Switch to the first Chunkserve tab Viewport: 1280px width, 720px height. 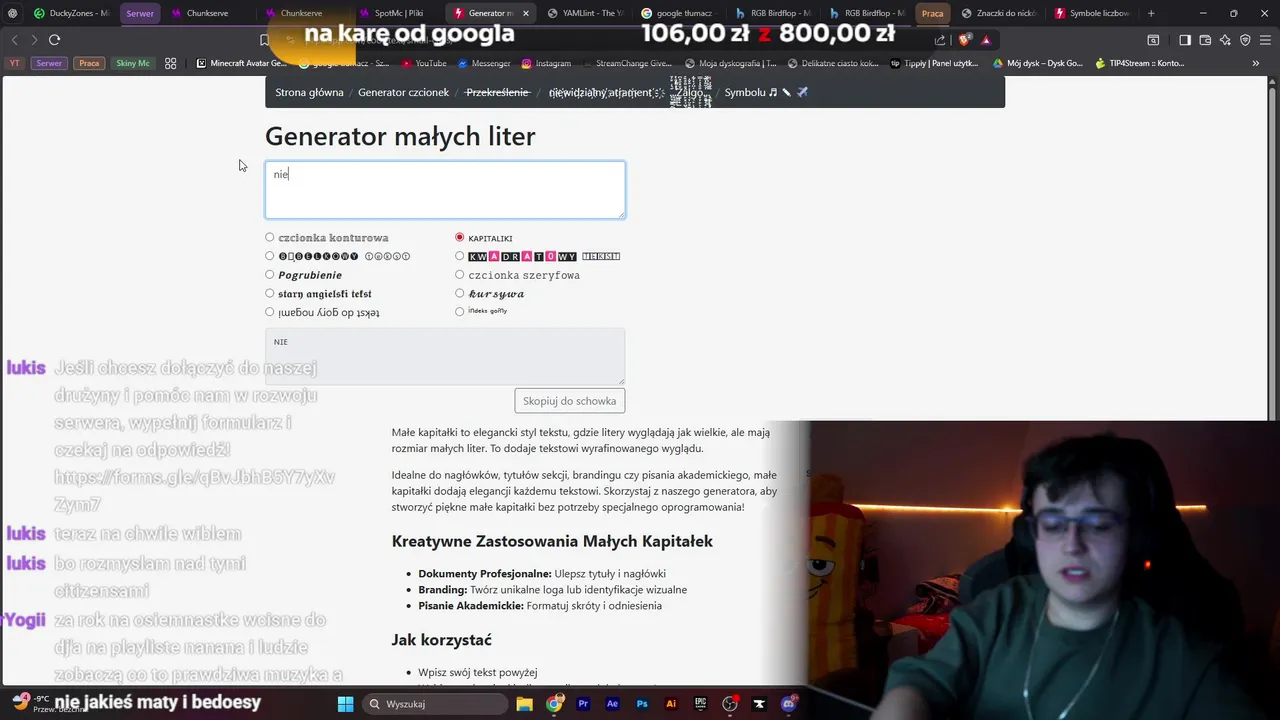pyautogui.click(x=207, y=13)
